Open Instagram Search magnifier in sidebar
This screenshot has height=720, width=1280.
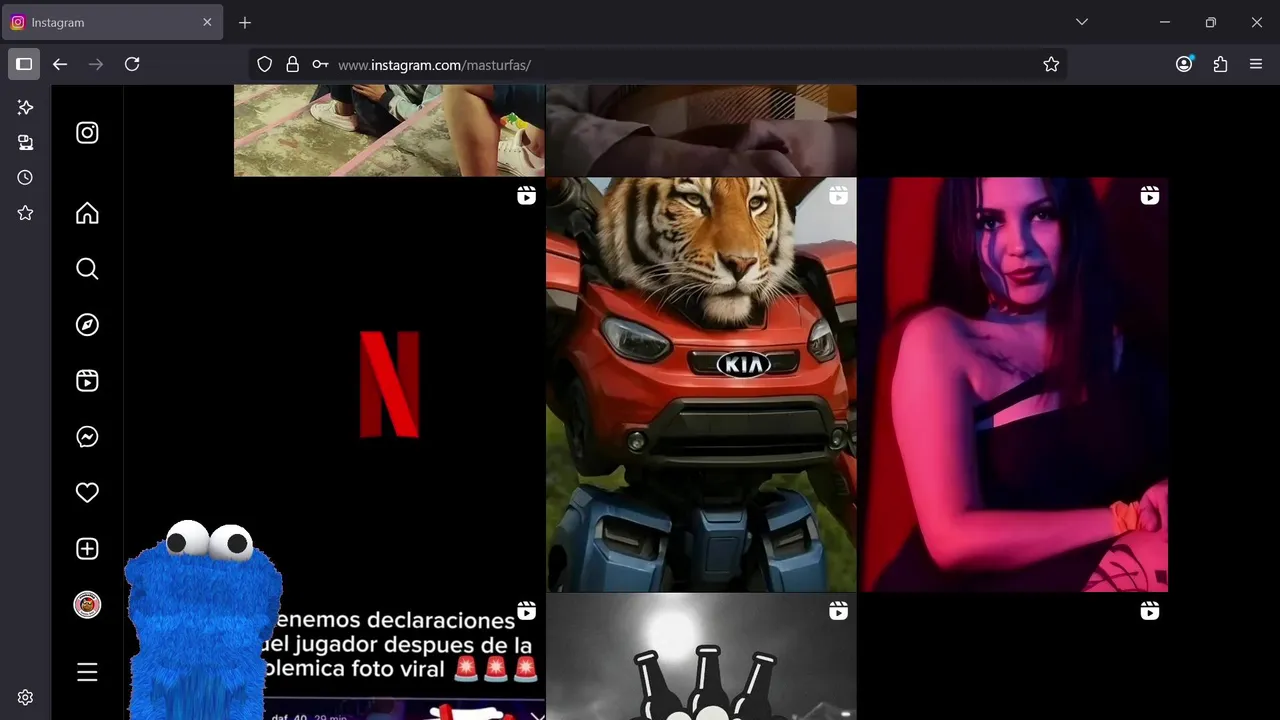(87, 269)
